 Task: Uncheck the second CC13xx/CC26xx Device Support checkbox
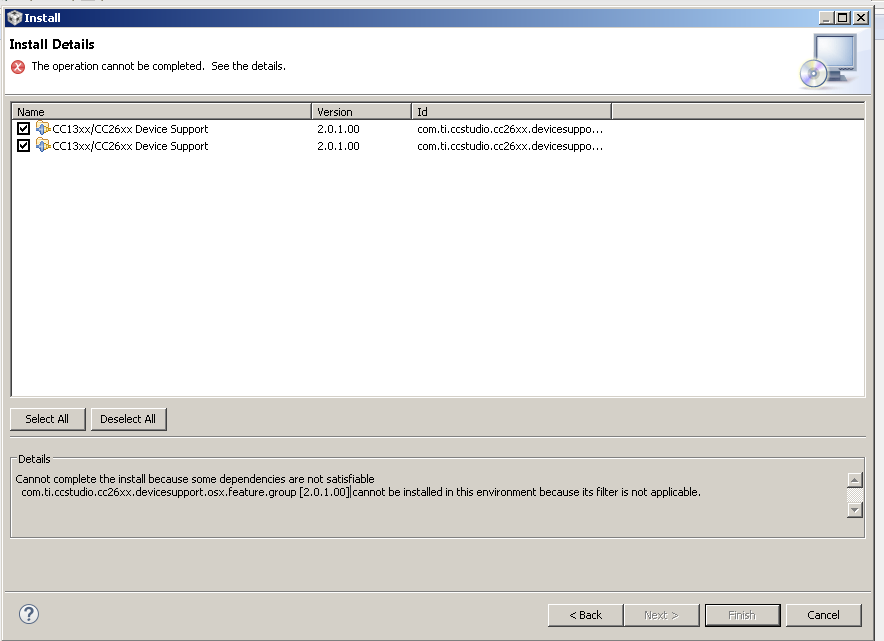tap(23, 145)
